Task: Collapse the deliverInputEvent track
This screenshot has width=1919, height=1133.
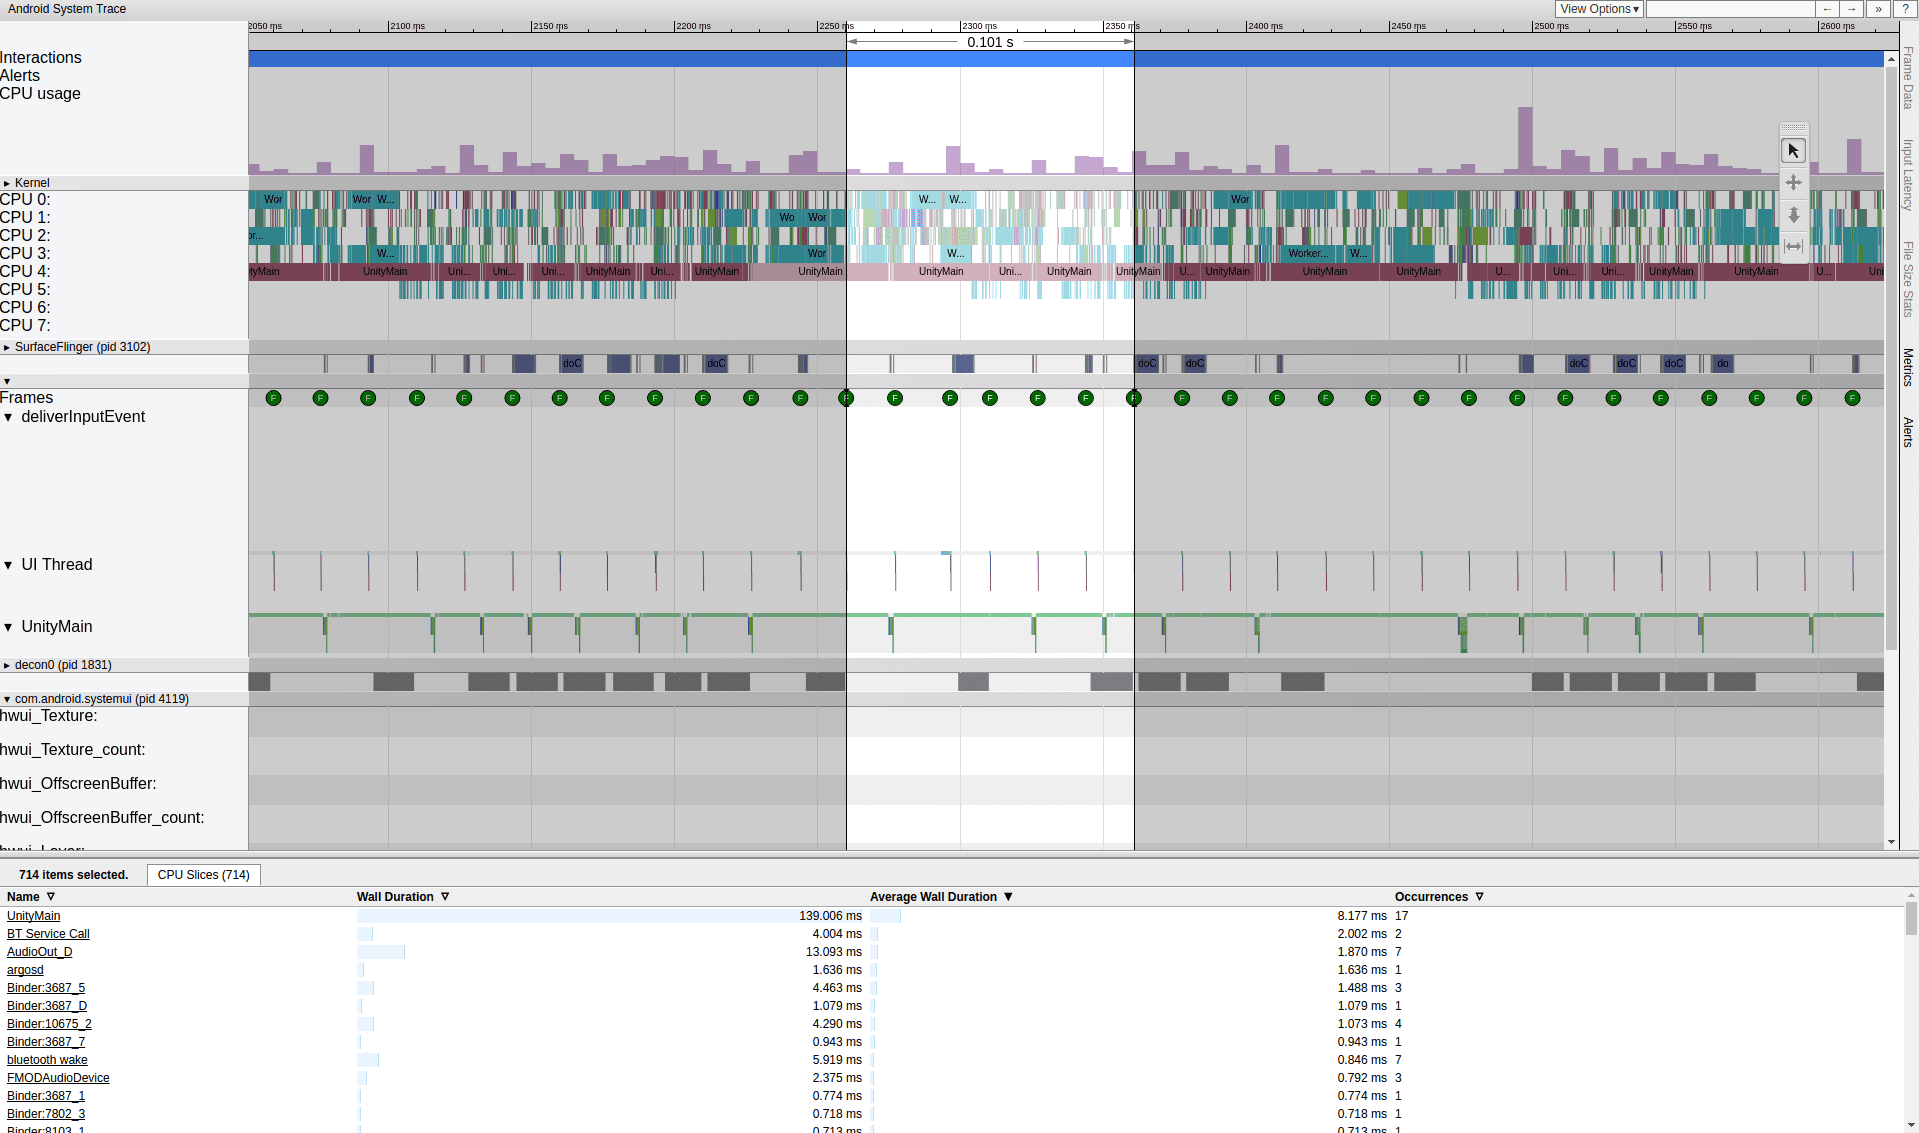Action: [x=9, y=418]
